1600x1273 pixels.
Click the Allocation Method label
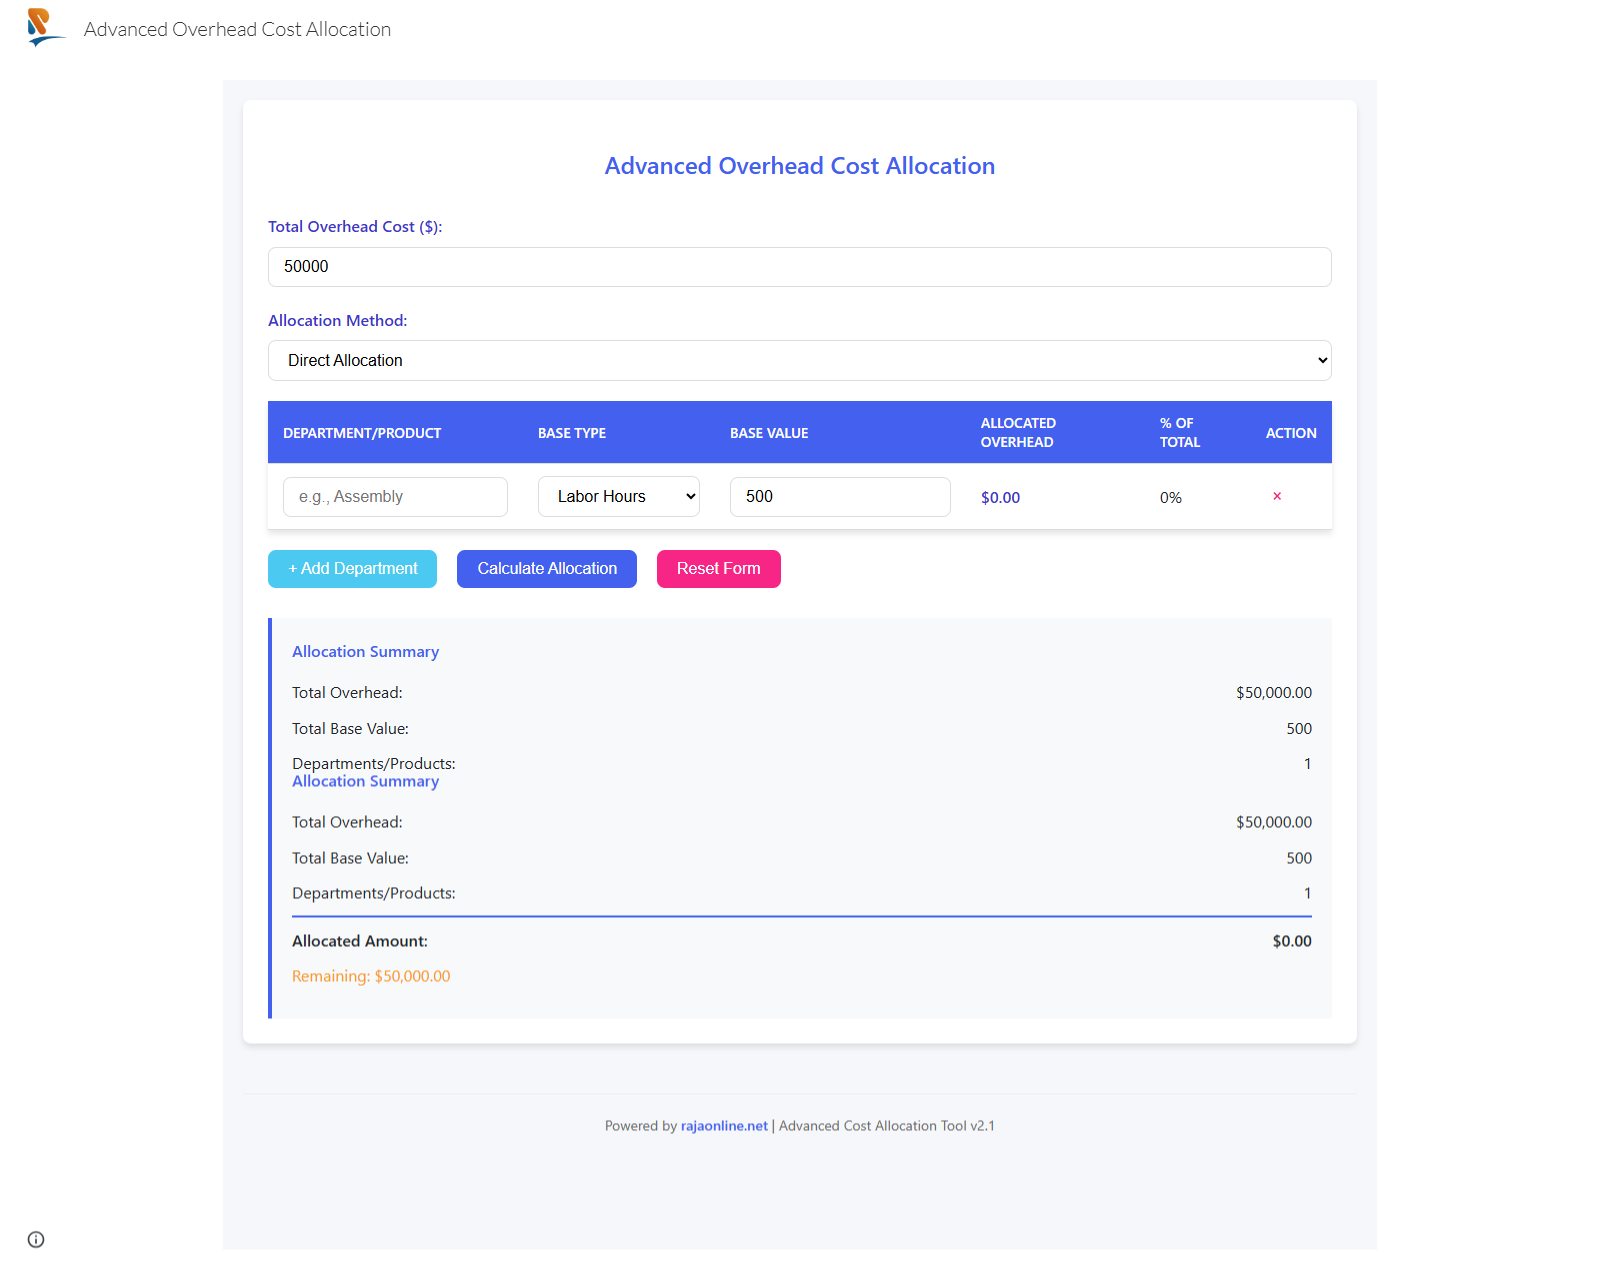(338, 321)
